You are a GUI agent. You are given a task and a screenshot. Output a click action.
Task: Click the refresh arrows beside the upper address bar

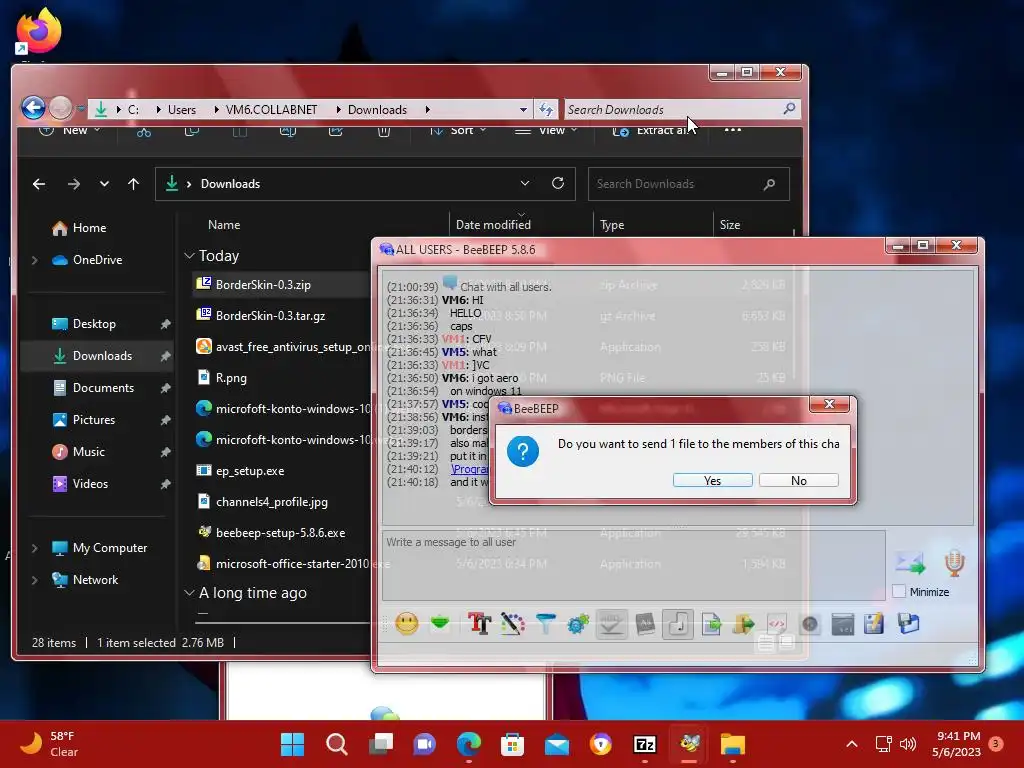pos(546,109)
